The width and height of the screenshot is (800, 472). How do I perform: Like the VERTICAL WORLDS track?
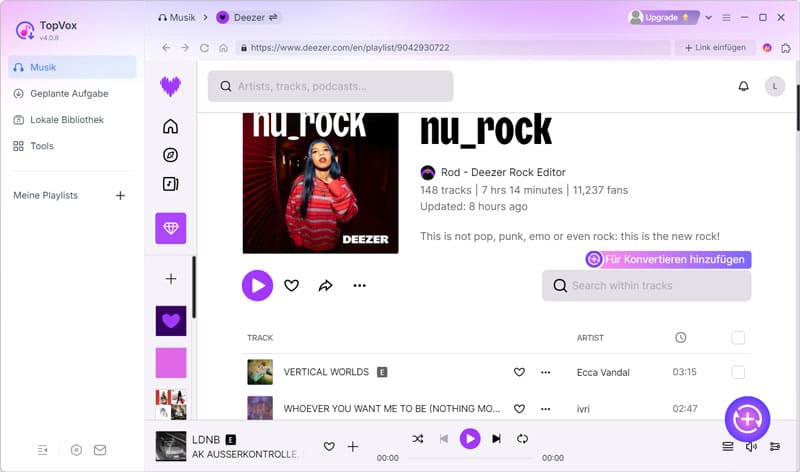tap(519, 372)
